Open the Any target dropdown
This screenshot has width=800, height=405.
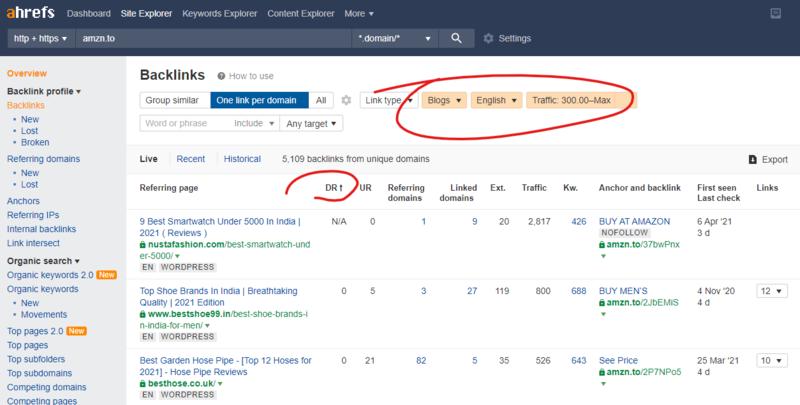click(311, 123)
